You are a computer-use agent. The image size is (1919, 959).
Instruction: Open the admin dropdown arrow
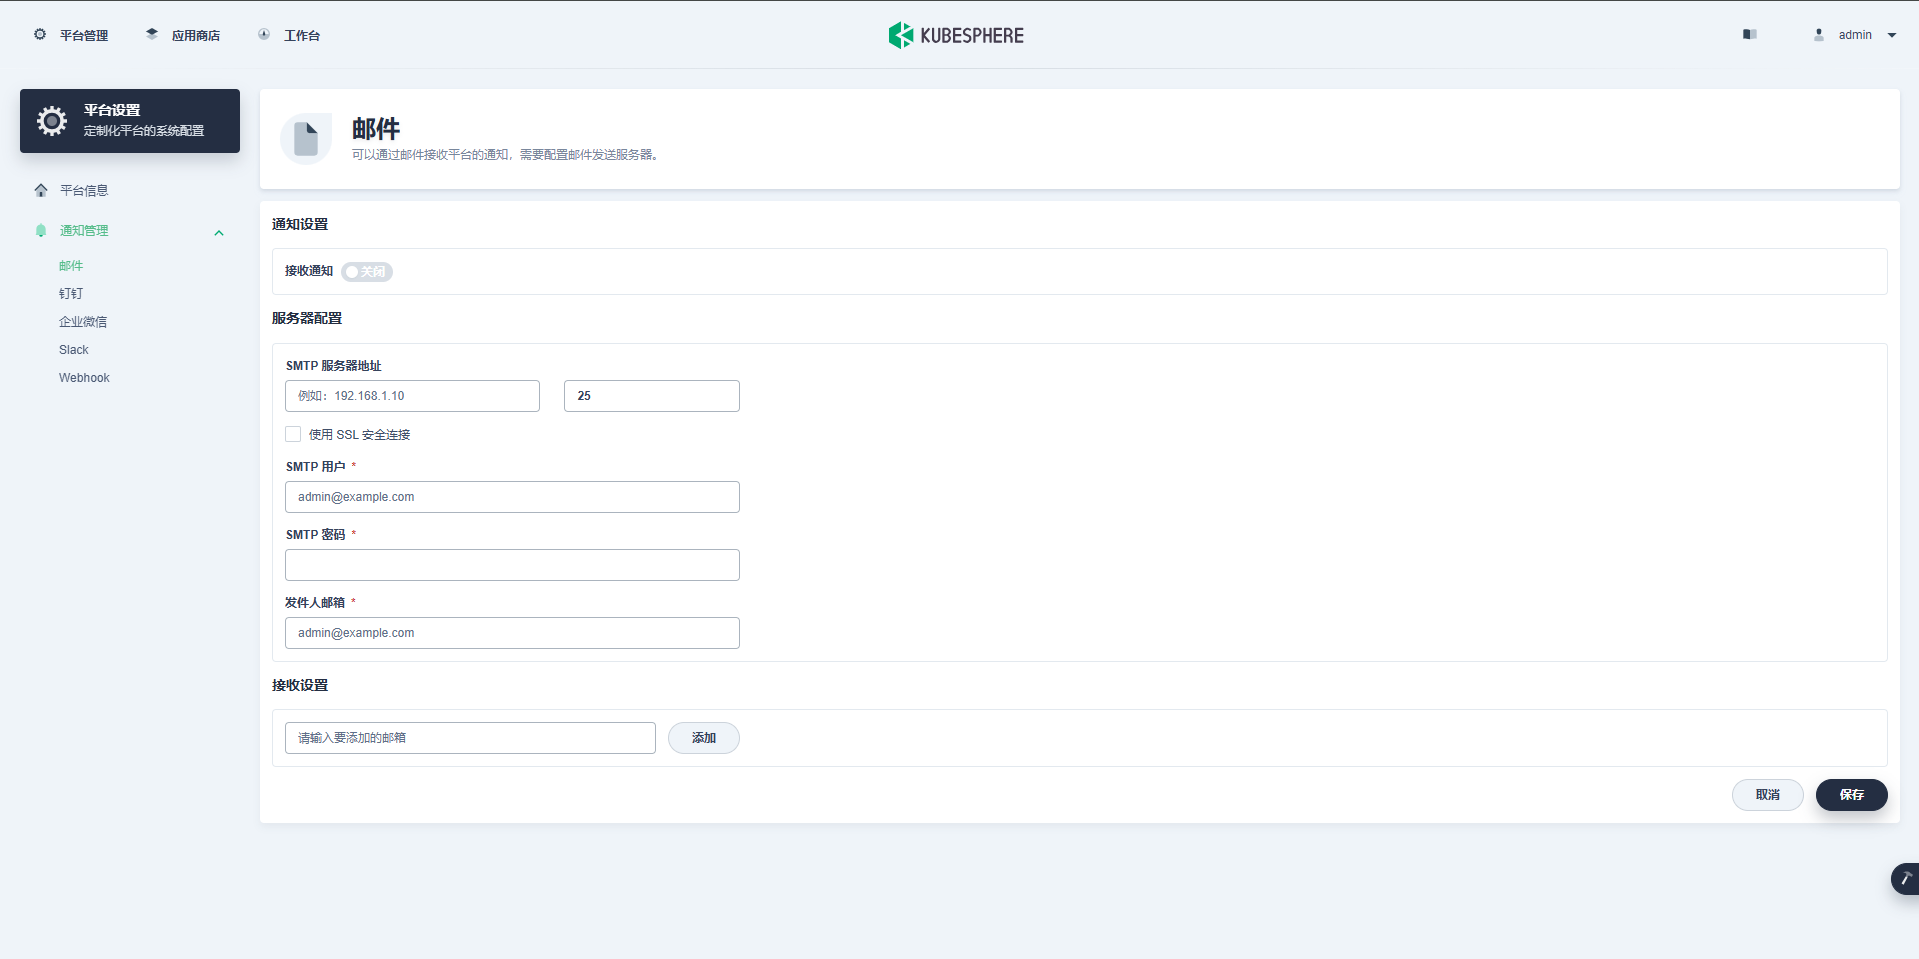pos(1892,35)
